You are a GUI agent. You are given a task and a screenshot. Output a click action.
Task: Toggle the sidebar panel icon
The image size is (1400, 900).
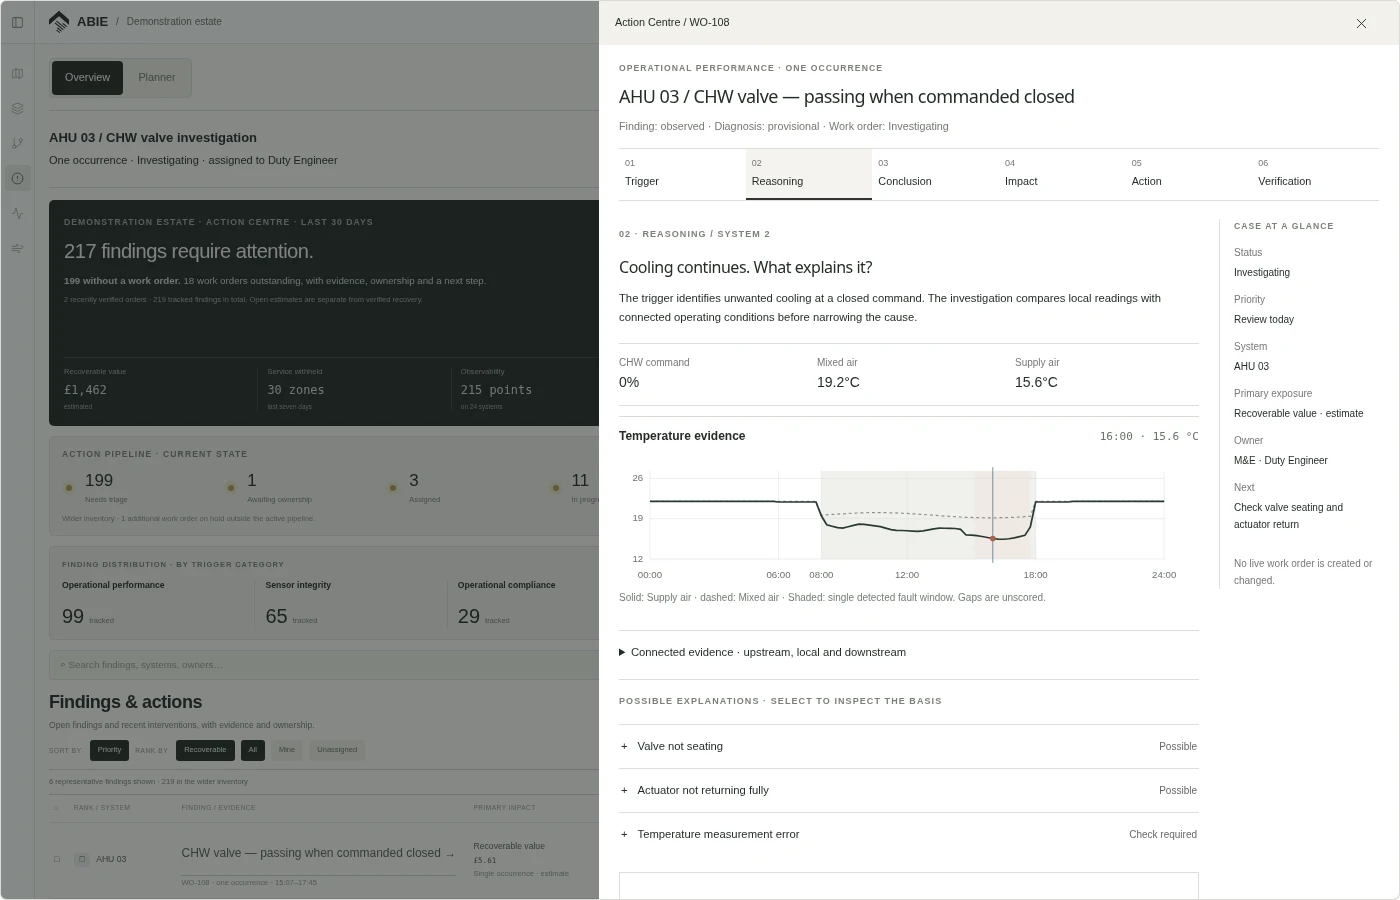click(17, 22)
